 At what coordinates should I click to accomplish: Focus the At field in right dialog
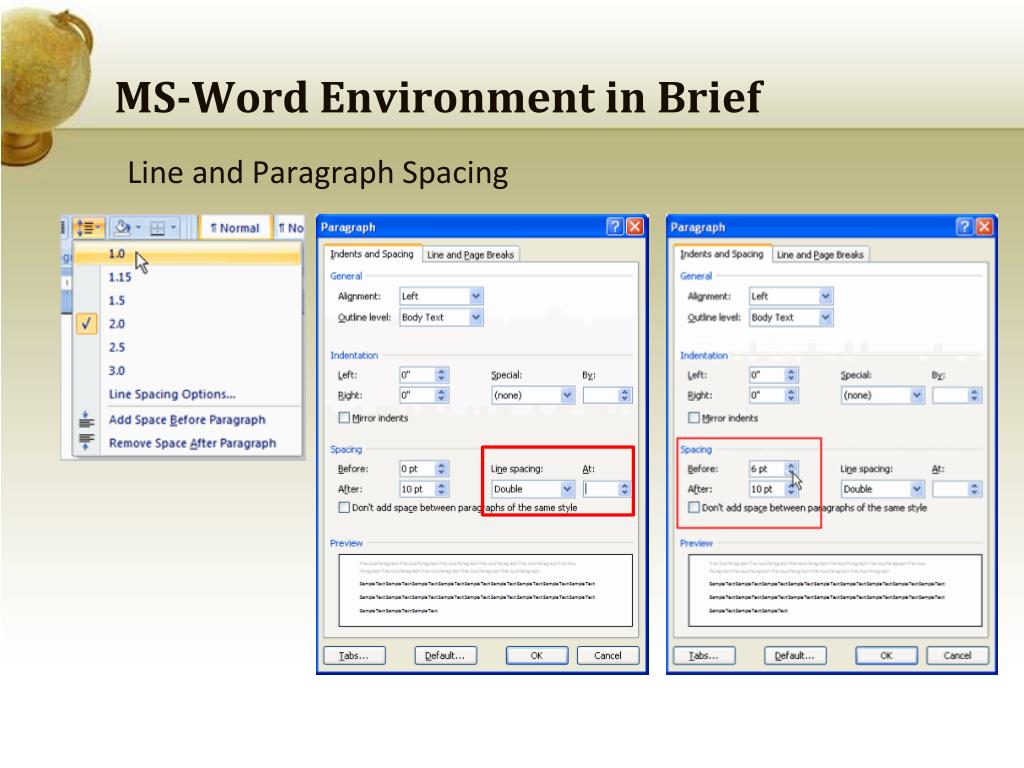pyautogui.click(x=950, y=489)
